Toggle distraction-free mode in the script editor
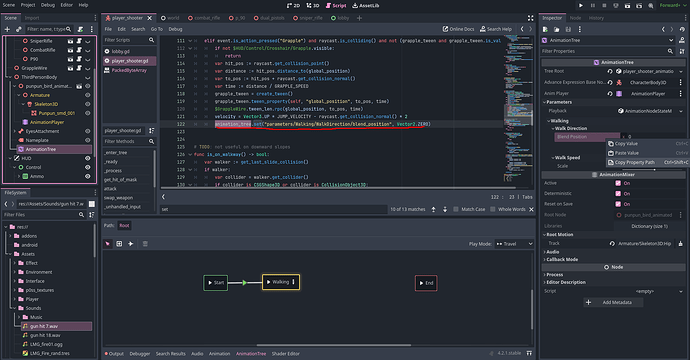 pos(531,18)
